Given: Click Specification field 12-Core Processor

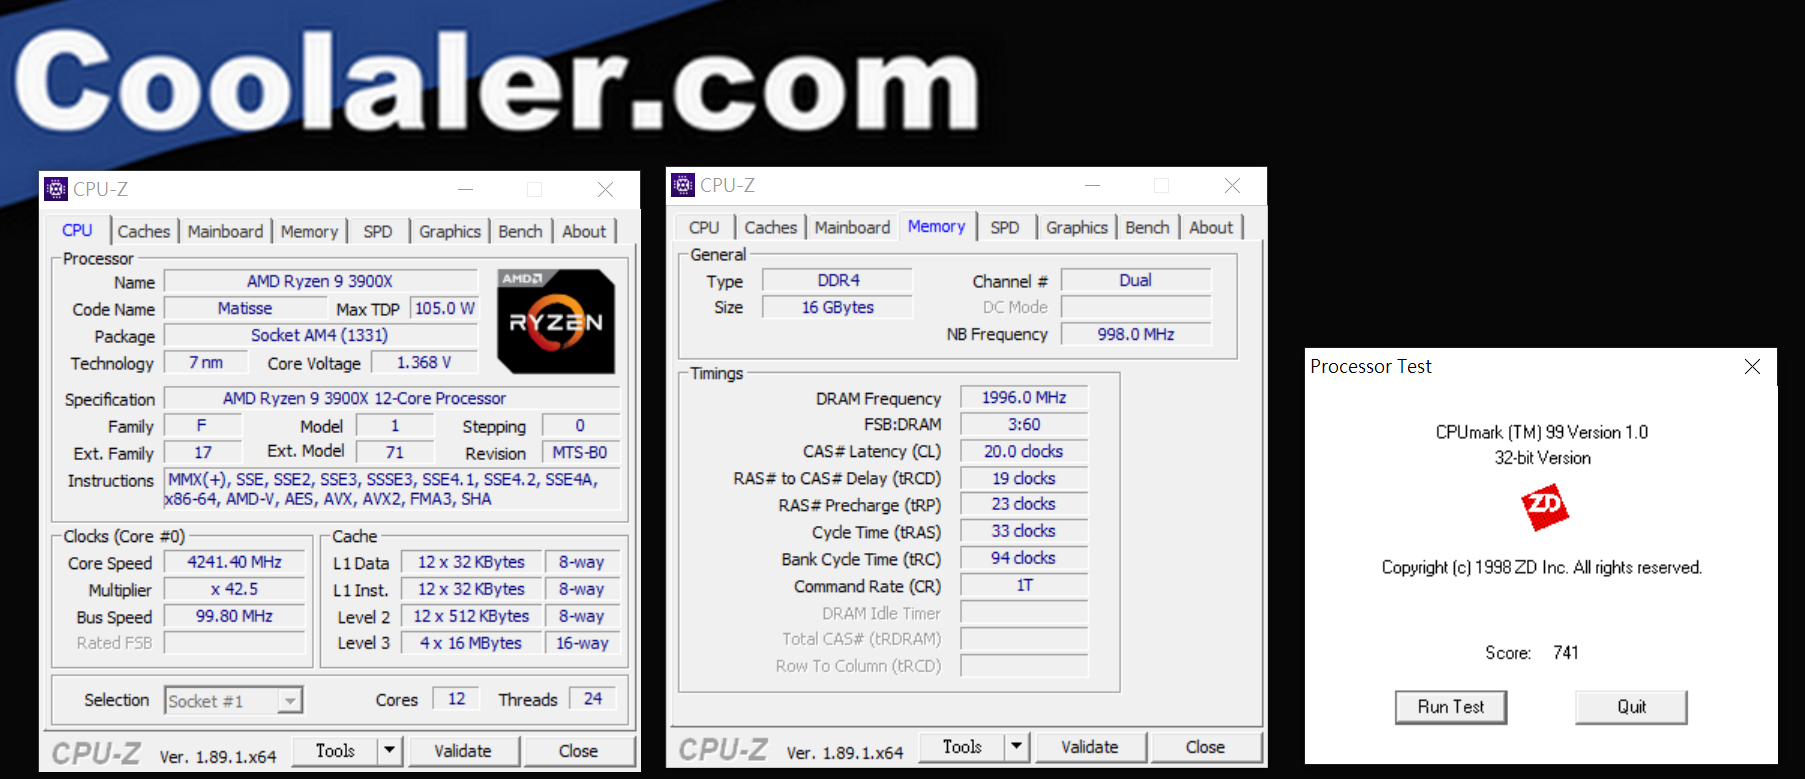Looking at the screenshot, I should tap(391, 398).
